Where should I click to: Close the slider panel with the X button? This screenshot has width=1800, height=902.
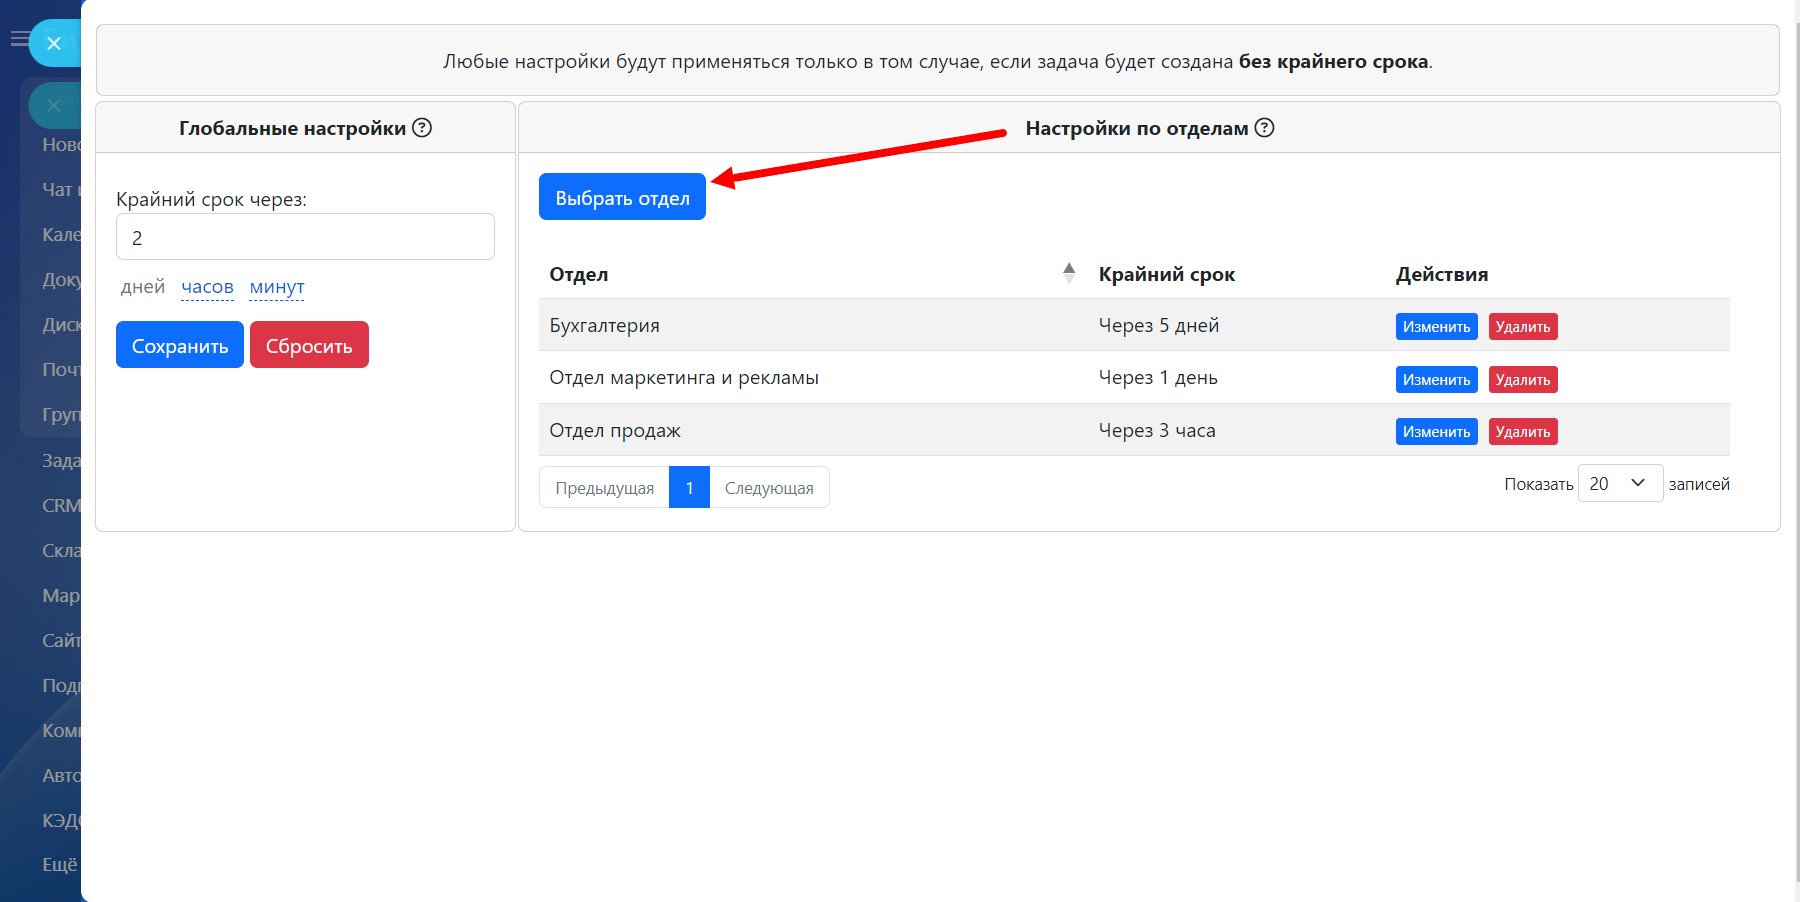[54, 43]
